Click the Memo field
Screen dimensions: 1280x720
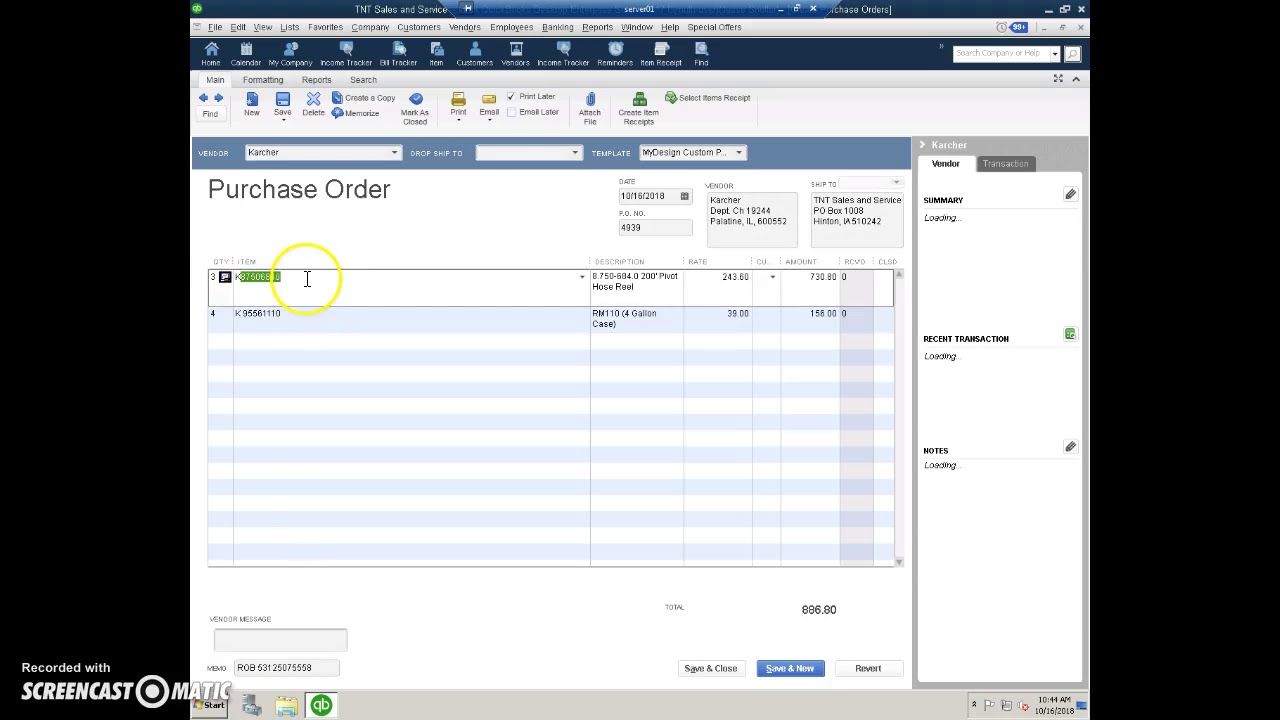[x=286, y=668]
